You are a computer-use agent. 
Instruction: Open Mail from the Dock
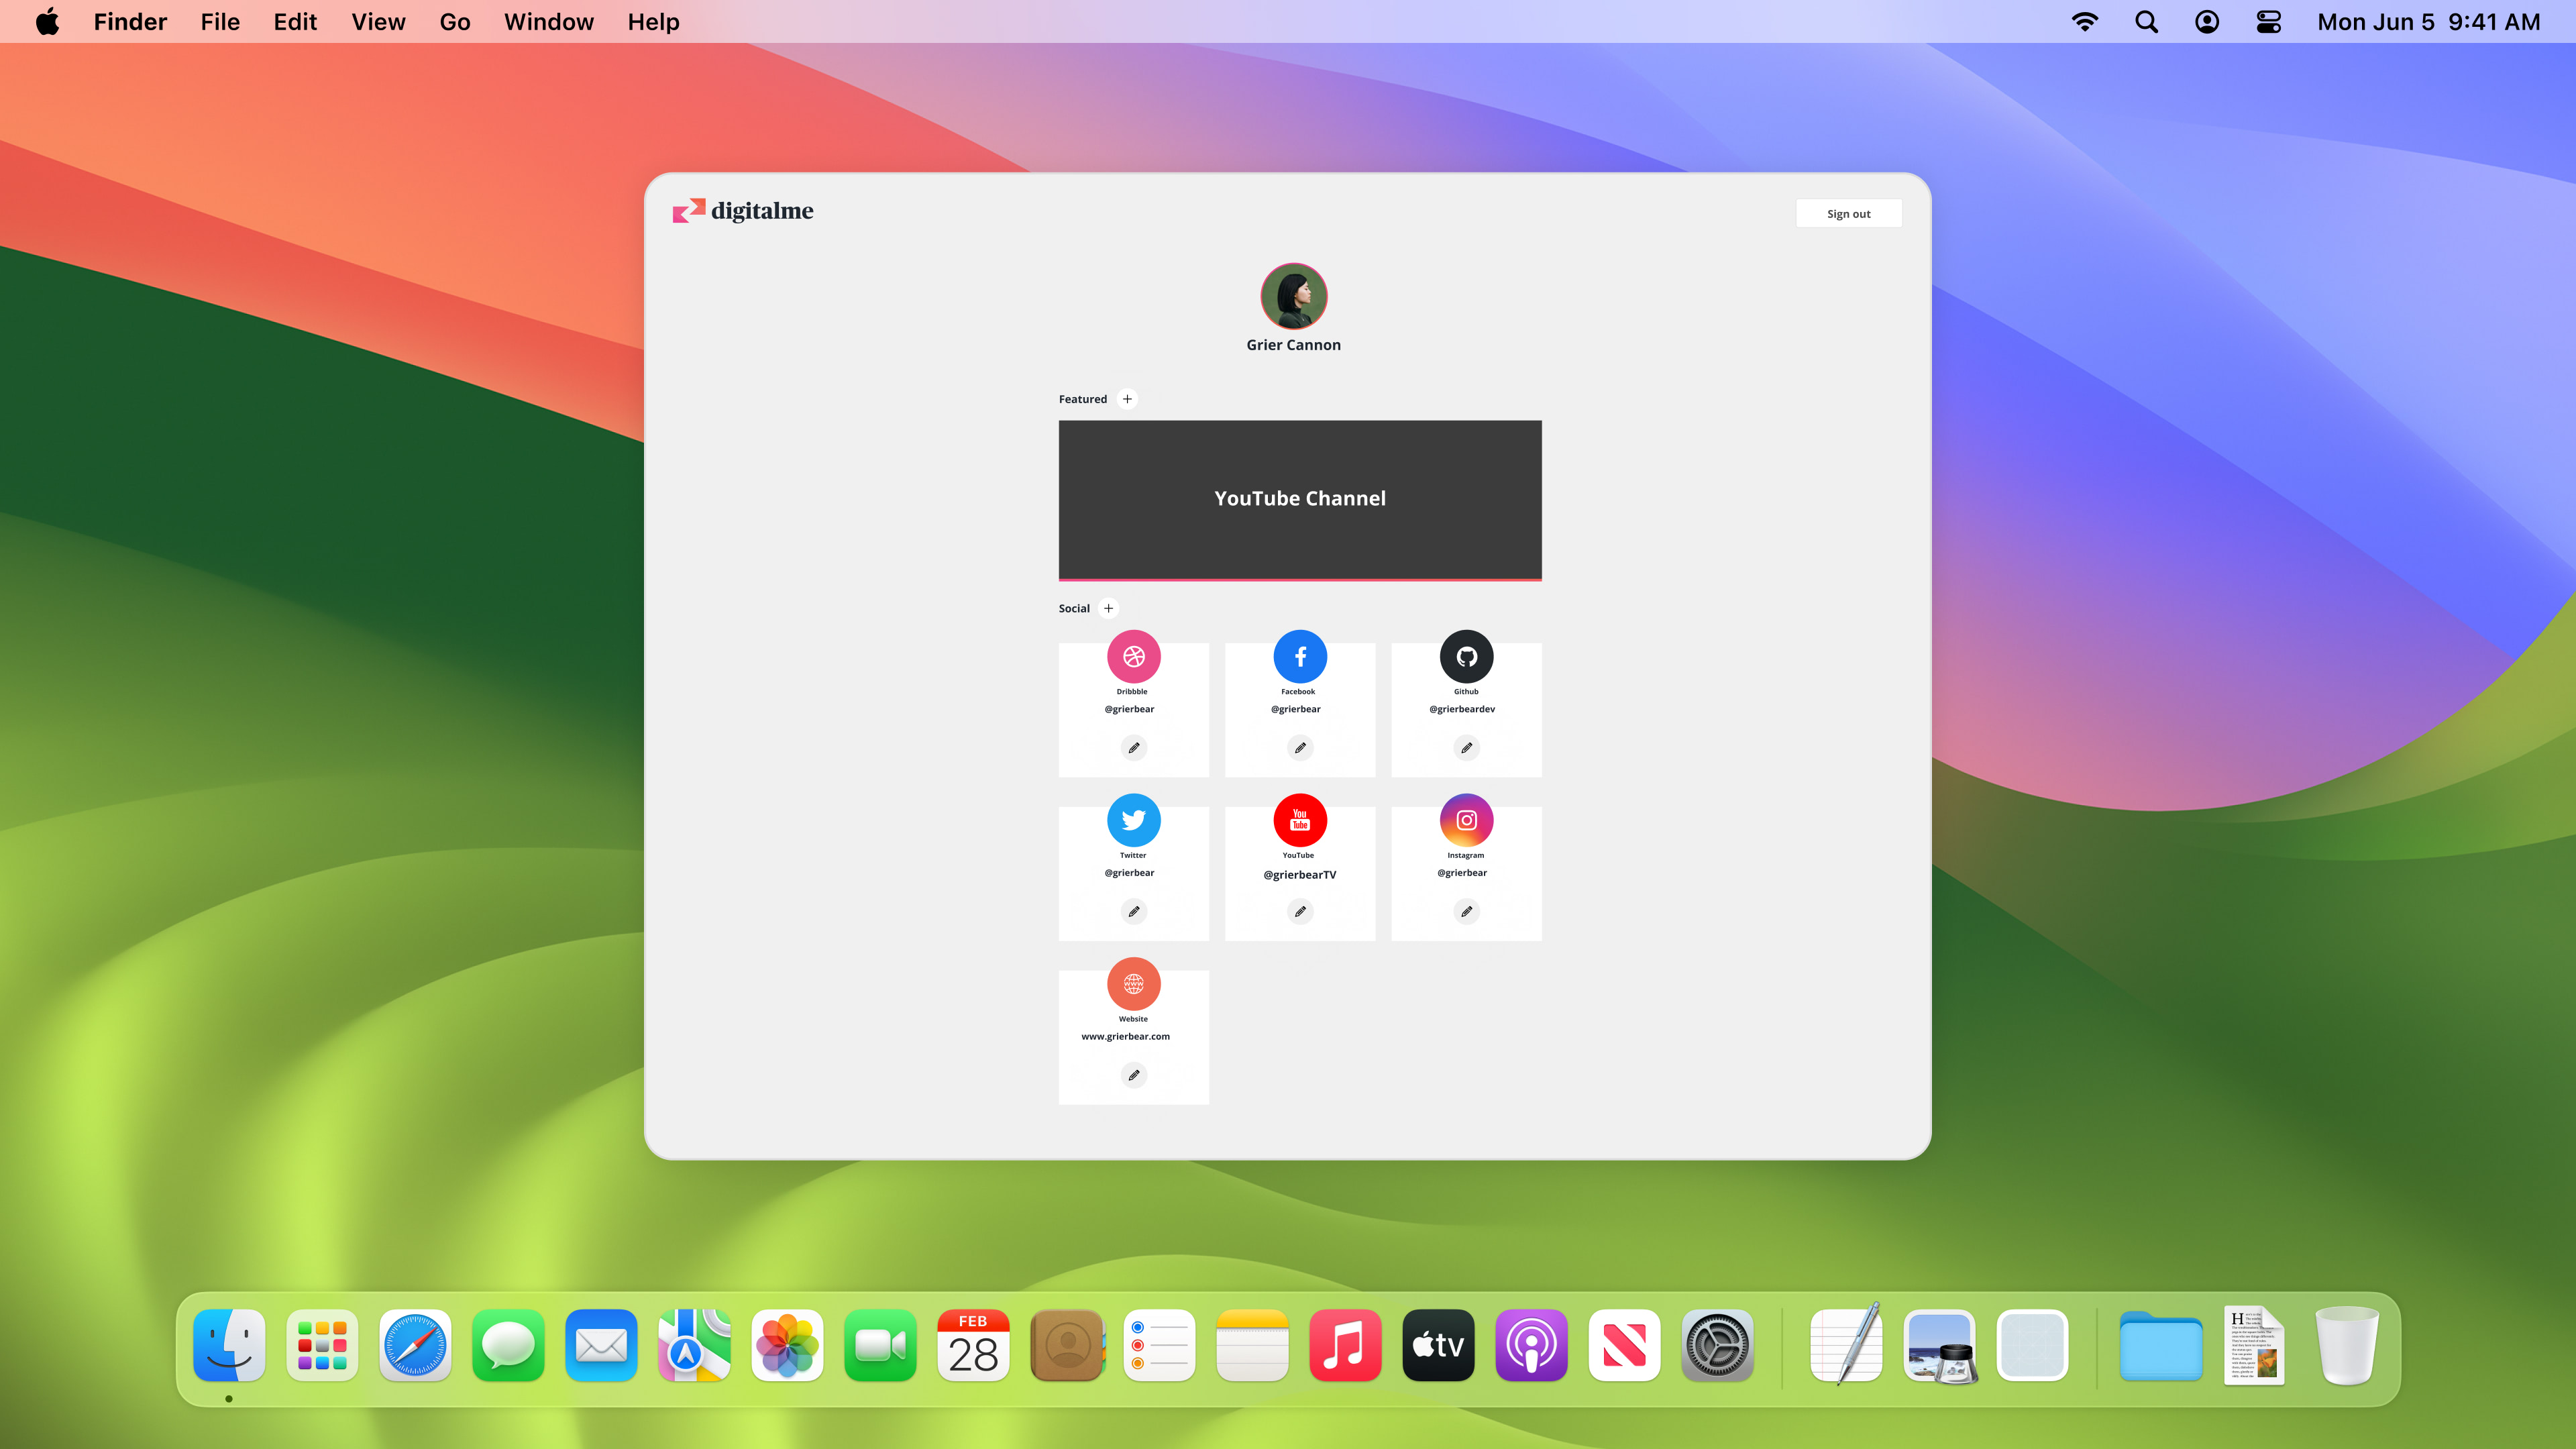[x=601, y=1345]
